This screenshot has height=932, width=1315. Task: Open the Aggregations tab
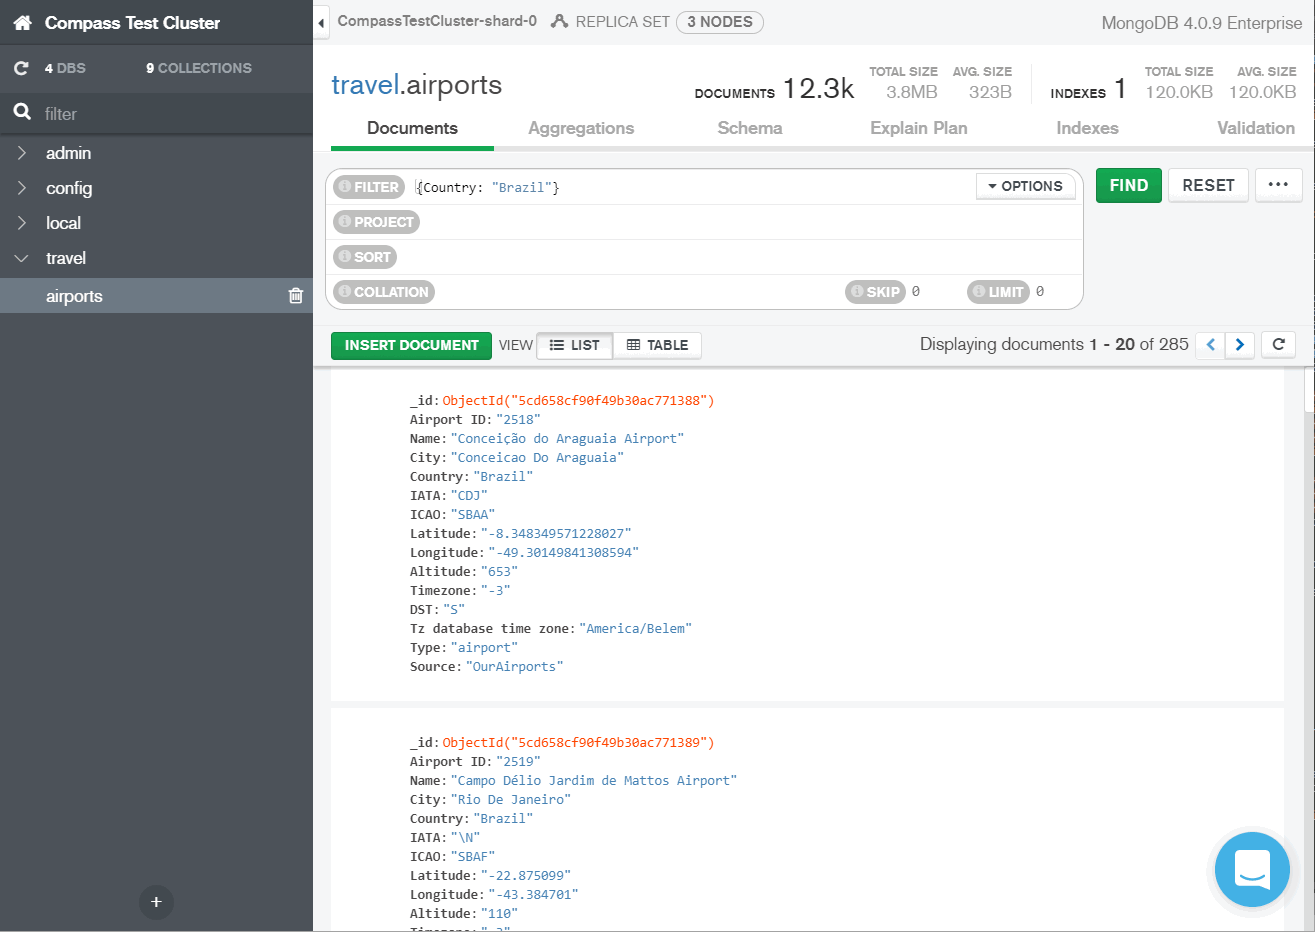(x=580, y=128)
